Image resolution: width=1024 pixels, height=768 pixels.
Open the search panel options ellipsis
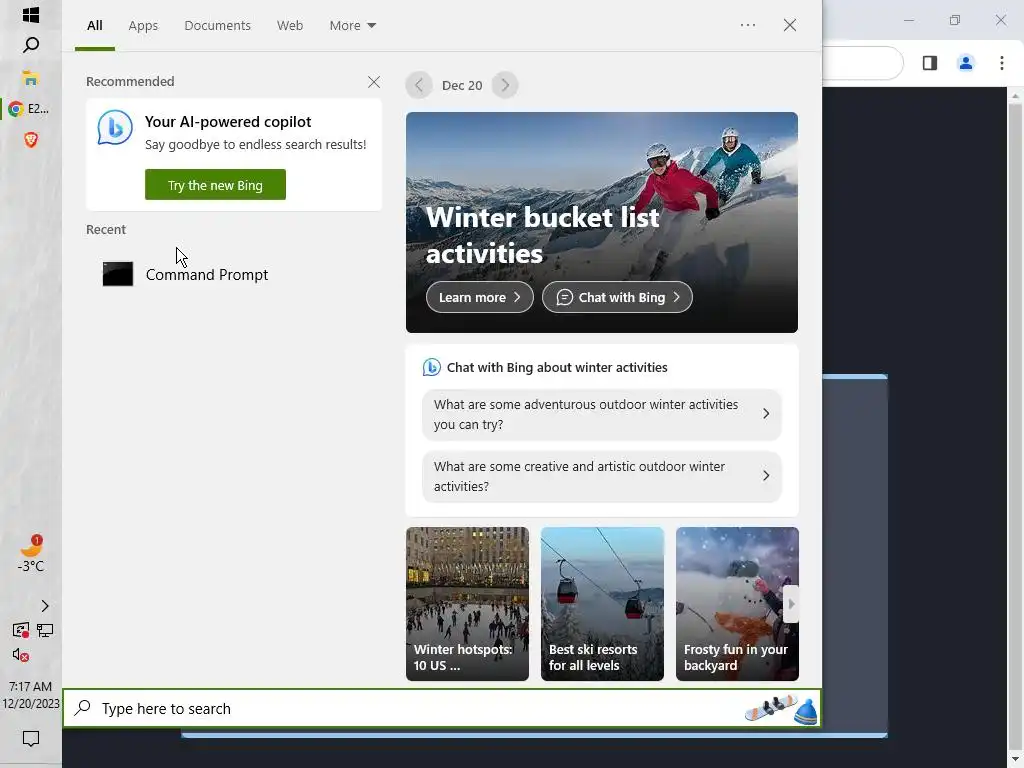click(748, 25)
